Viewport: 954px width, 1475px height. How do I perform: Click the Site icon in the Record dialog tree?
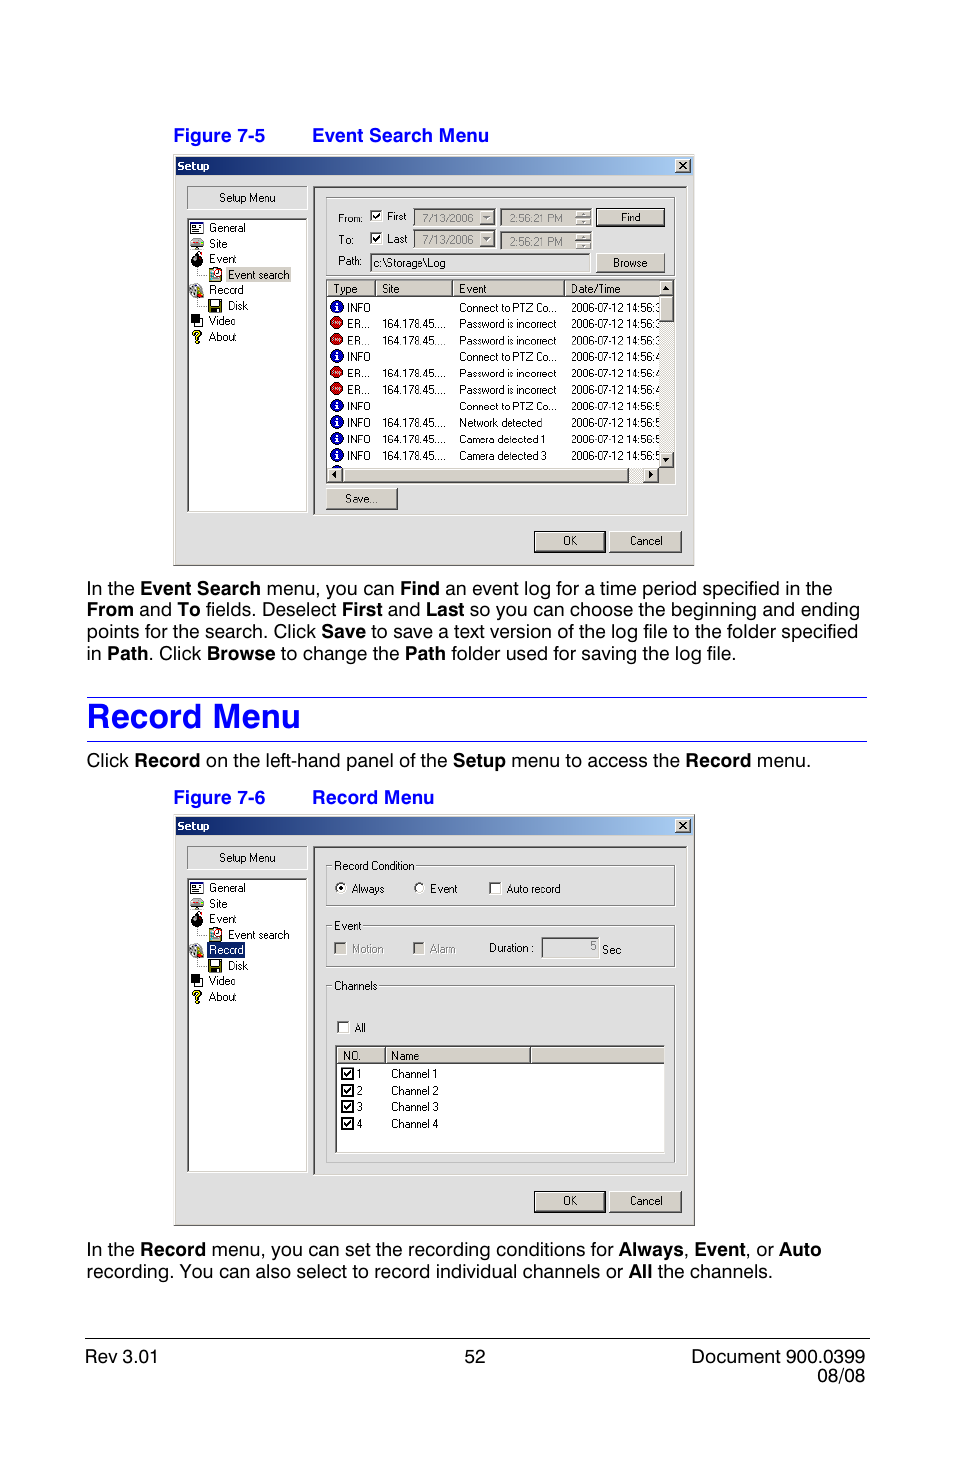197,903
